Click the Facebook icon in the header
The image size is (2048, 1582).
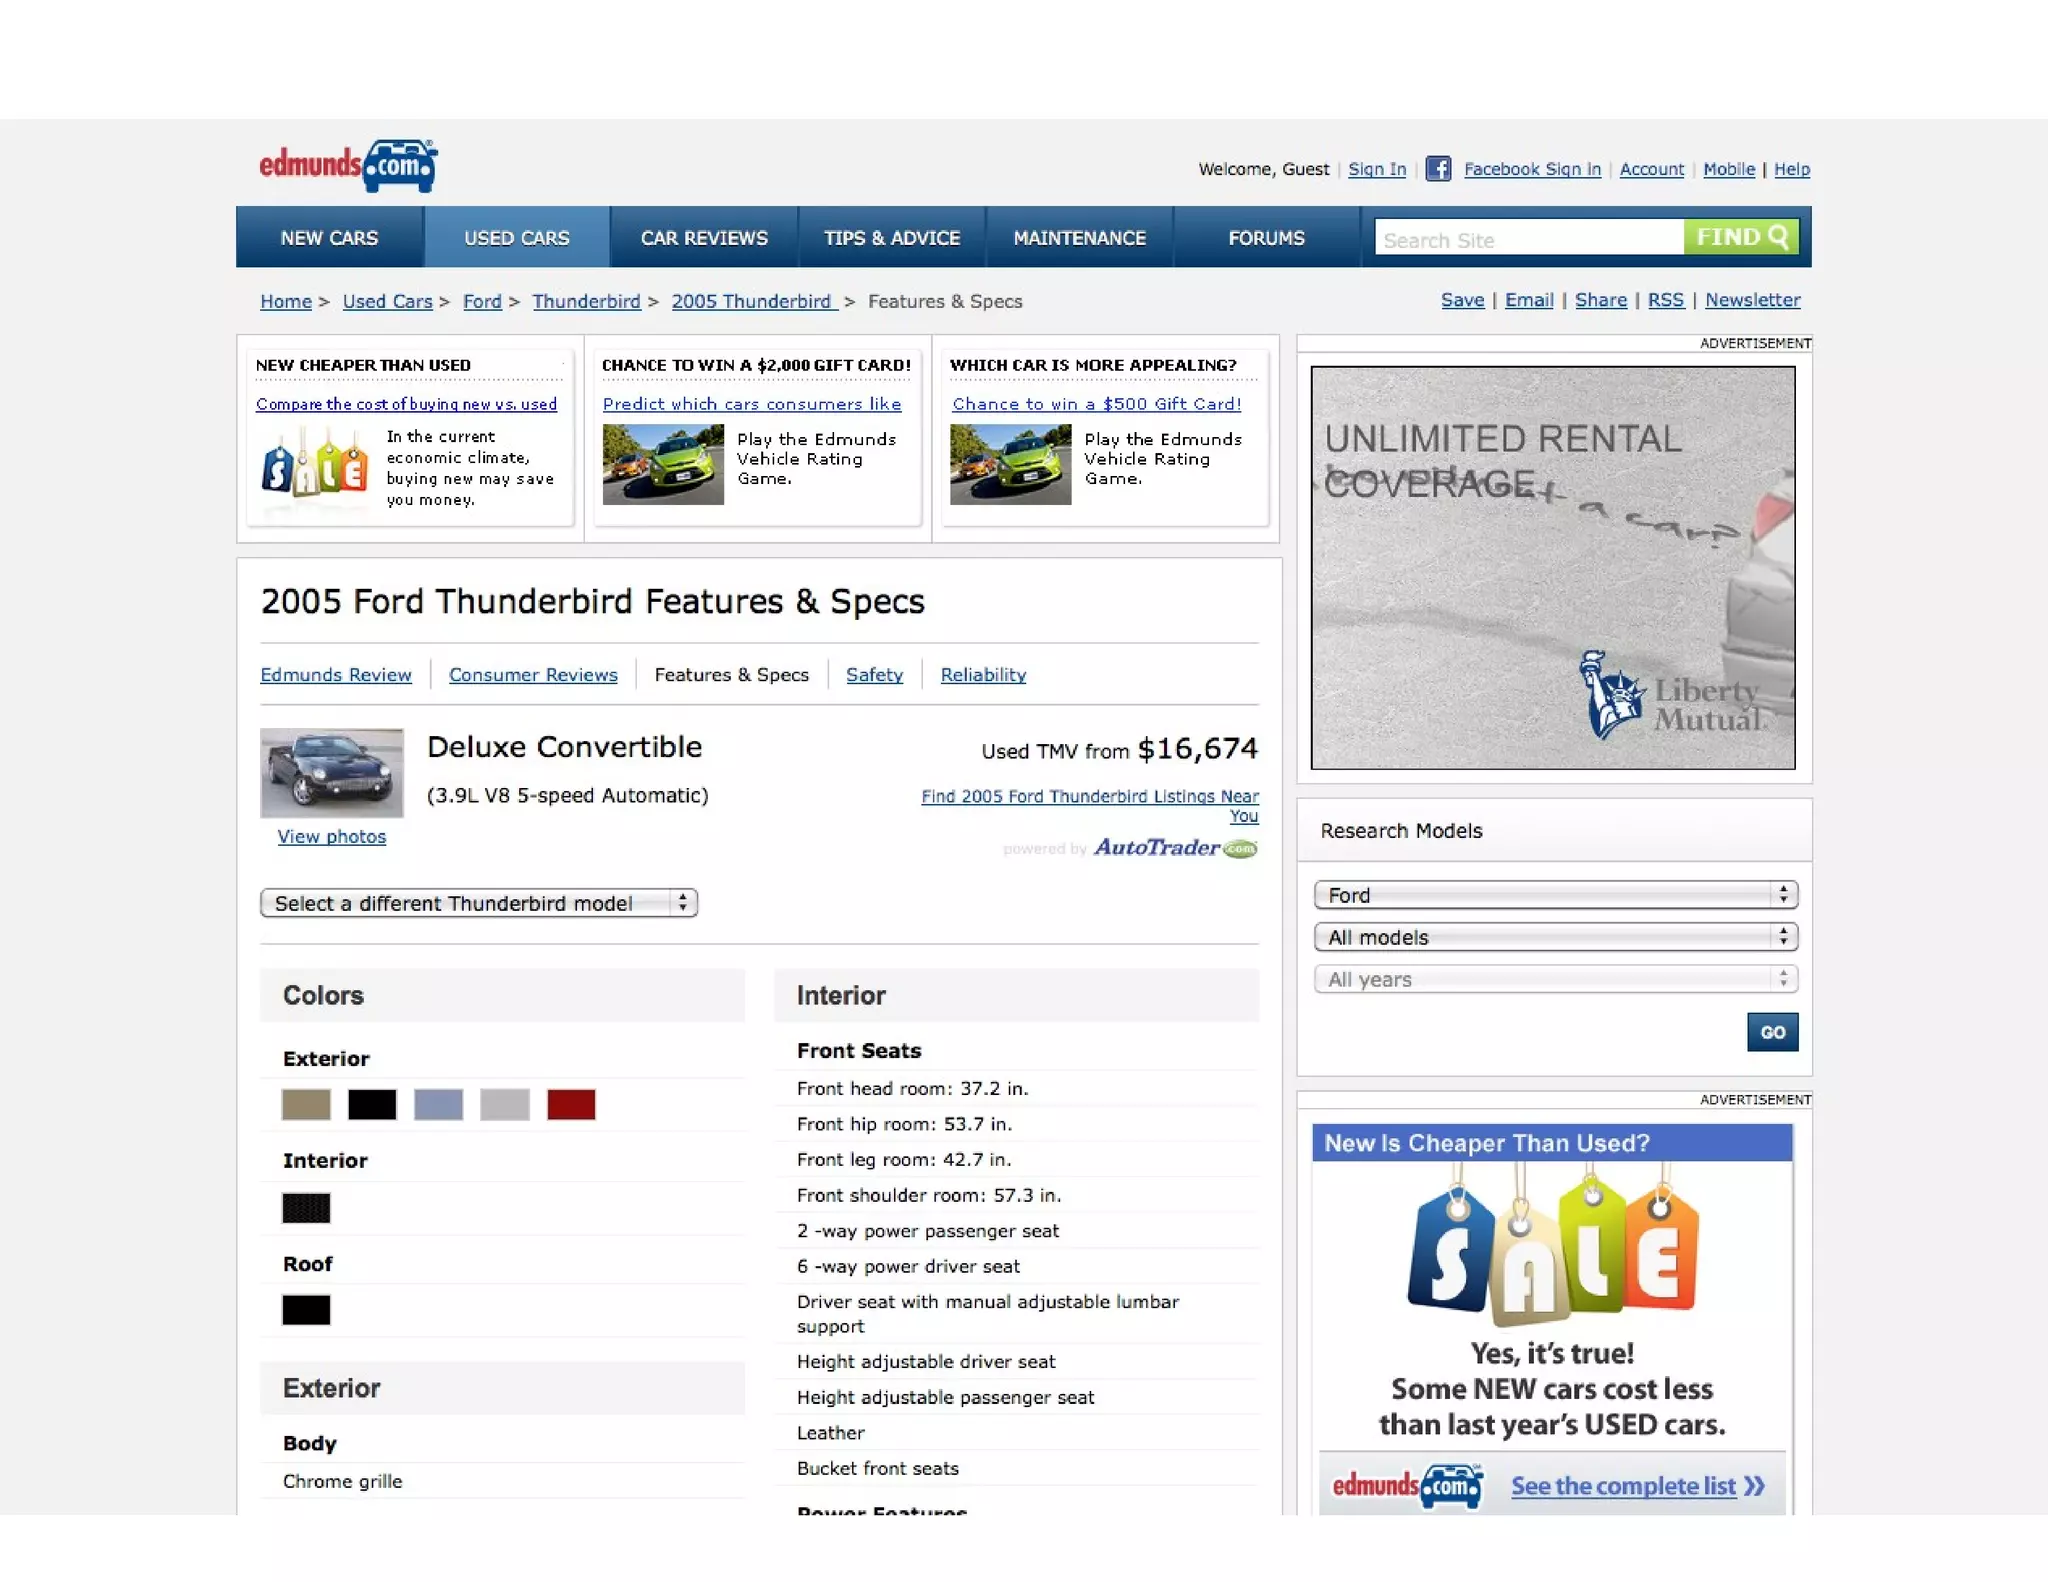[x=1437, y=169]
